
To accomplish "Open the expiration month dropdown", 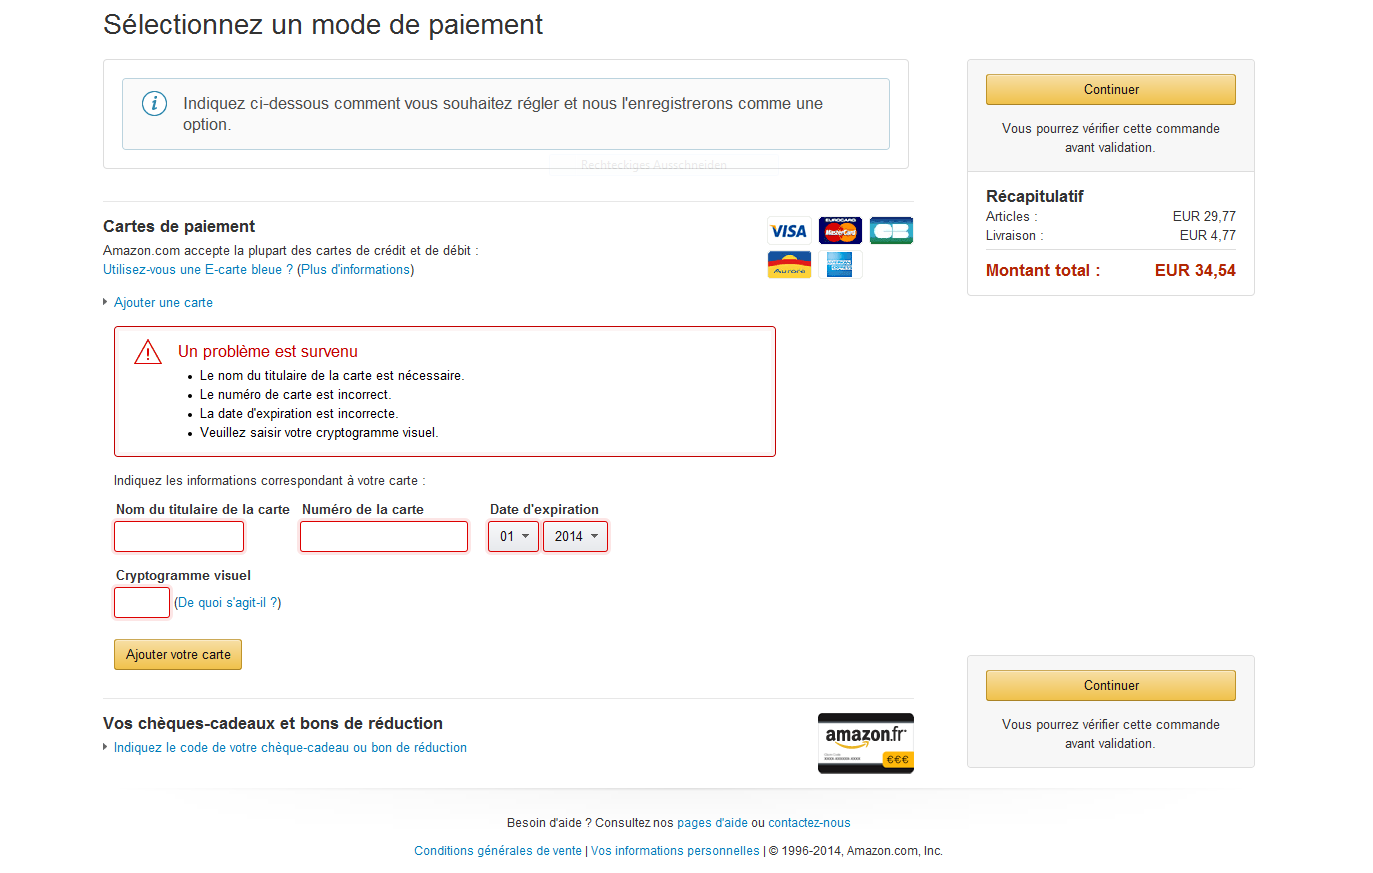I will pos(513,537).
